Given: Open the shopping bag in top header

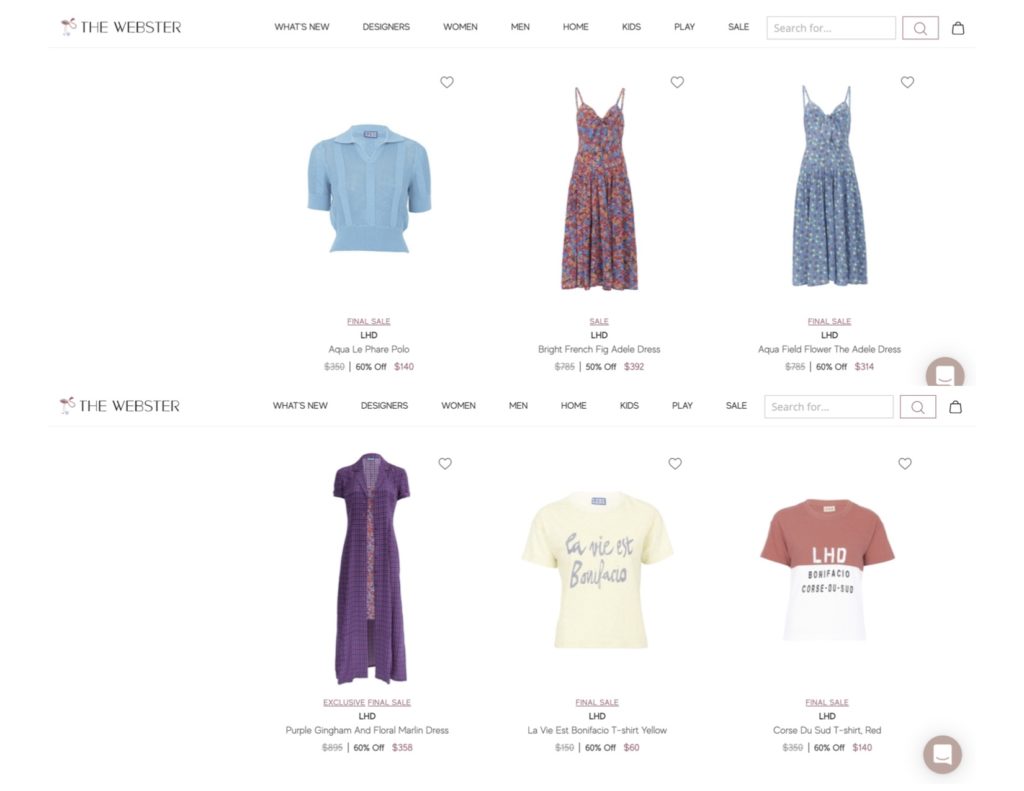Looking at the screenshot, I should (958, 28).
